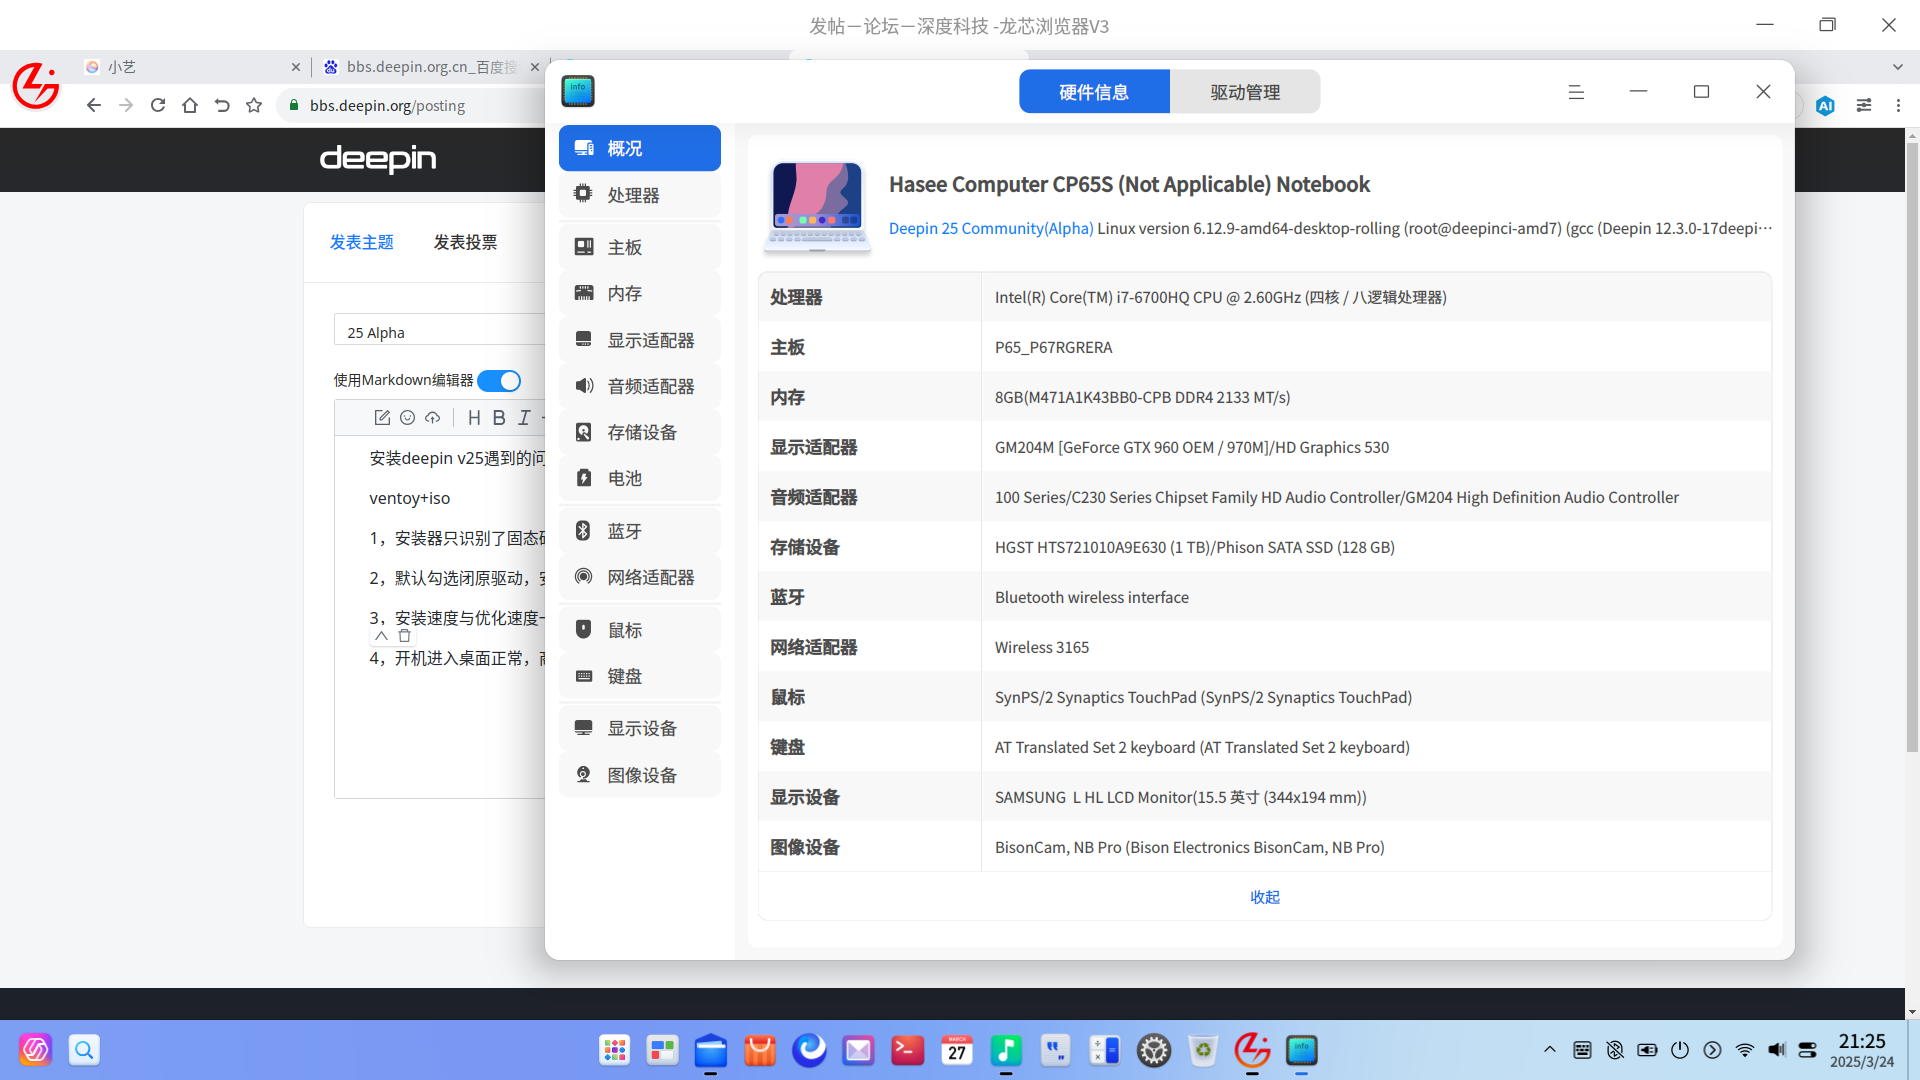The height and width of the screenshot is (1080, 1920).
Task: Switch to 硬件信息 tab
Action: (x=1094, y=92)
